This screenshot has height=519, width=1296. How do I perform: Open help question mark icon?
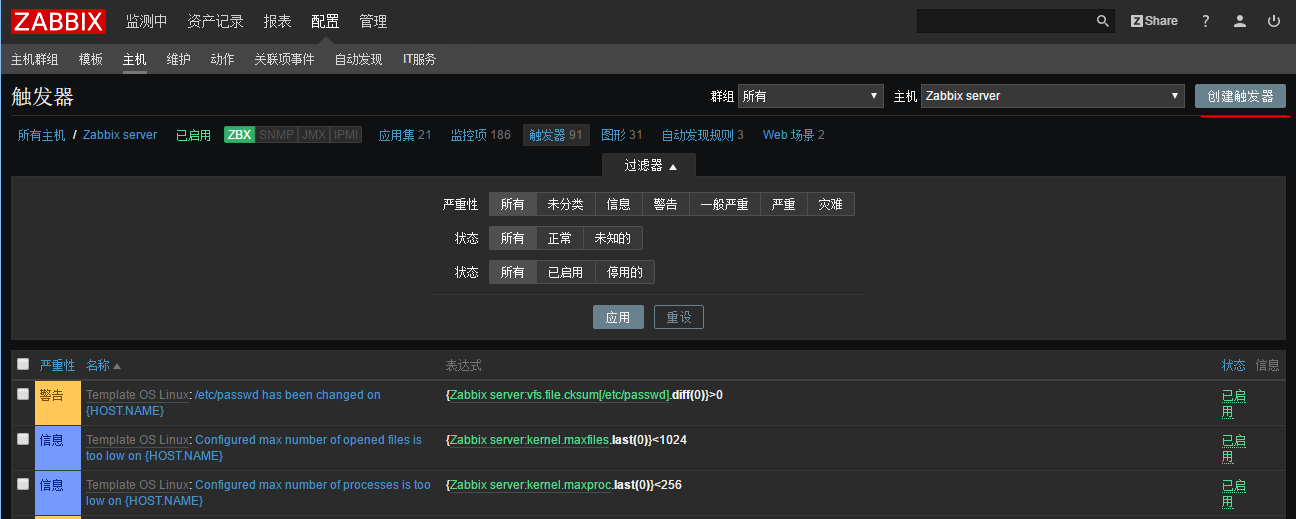pyautogui.click(x=1206, y=21)
